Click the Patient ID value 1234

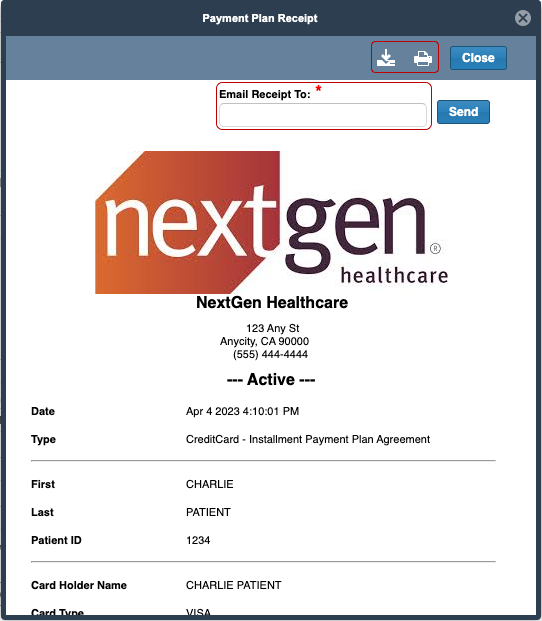point(198,541)
